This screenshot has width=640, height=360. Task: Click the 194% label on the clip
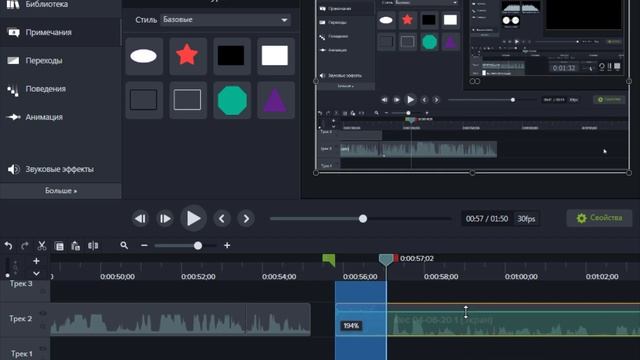coord(351,326)
